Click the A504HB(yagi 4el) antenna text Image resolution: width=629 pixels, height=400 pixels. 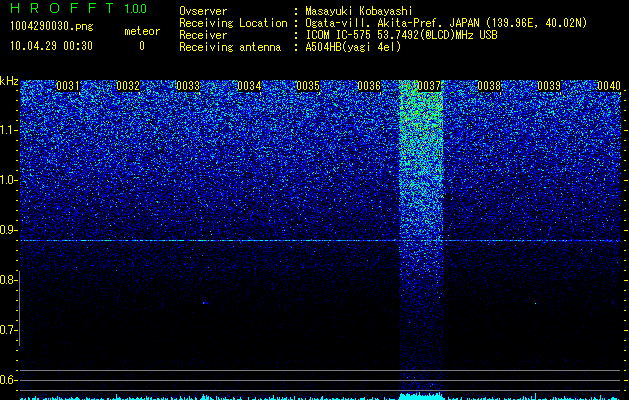(353, 47)
